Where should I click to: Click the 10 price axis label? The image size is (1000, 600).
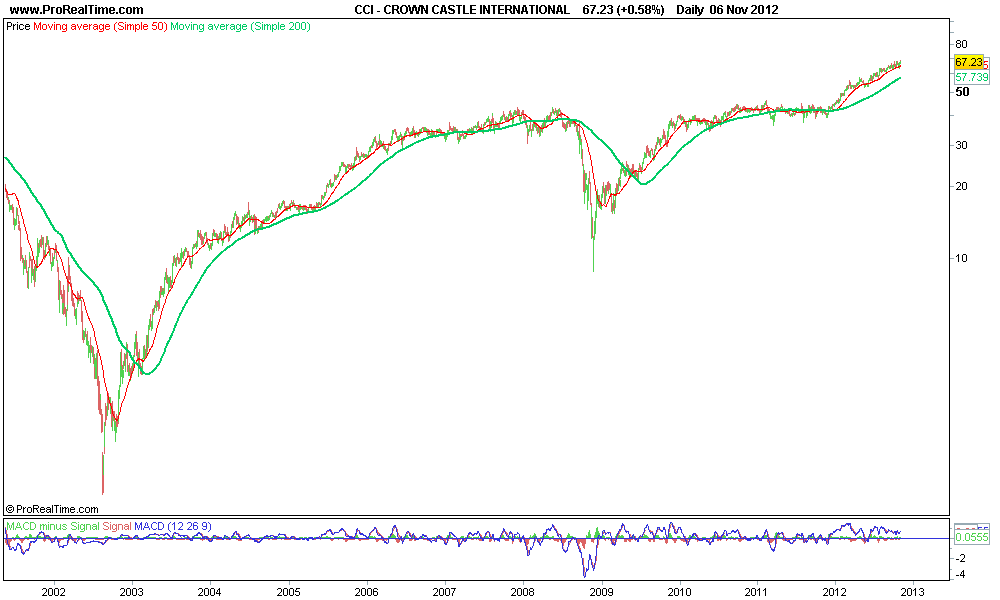pos(961,258)
